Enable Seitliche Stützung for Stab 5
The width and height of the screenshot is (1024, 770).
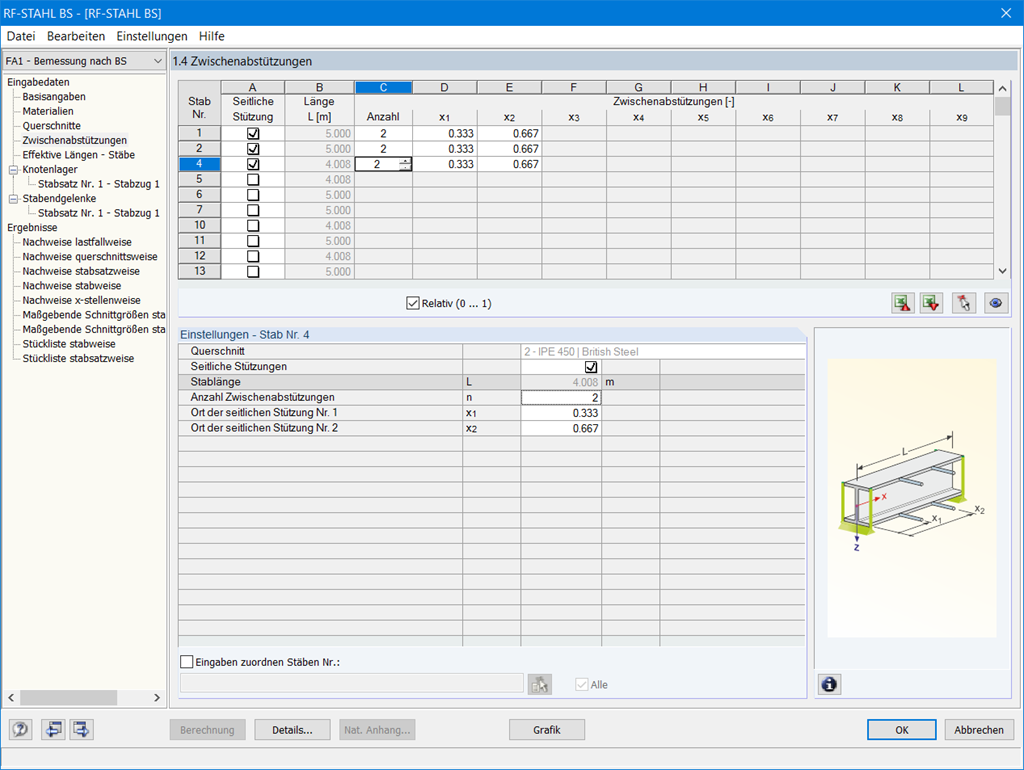click(x=253, y=180)
